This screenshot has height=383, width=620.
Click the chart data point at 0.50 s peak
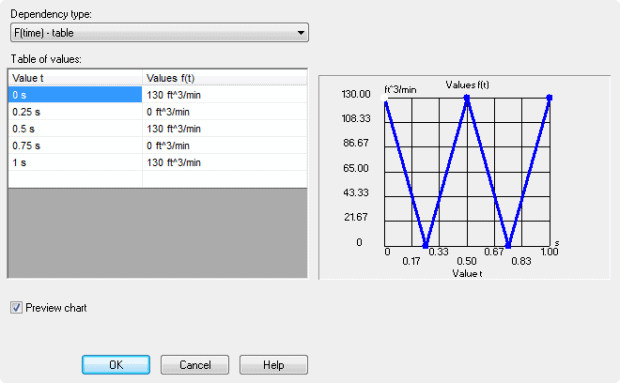pyautogui.click(x=467, y=97)
